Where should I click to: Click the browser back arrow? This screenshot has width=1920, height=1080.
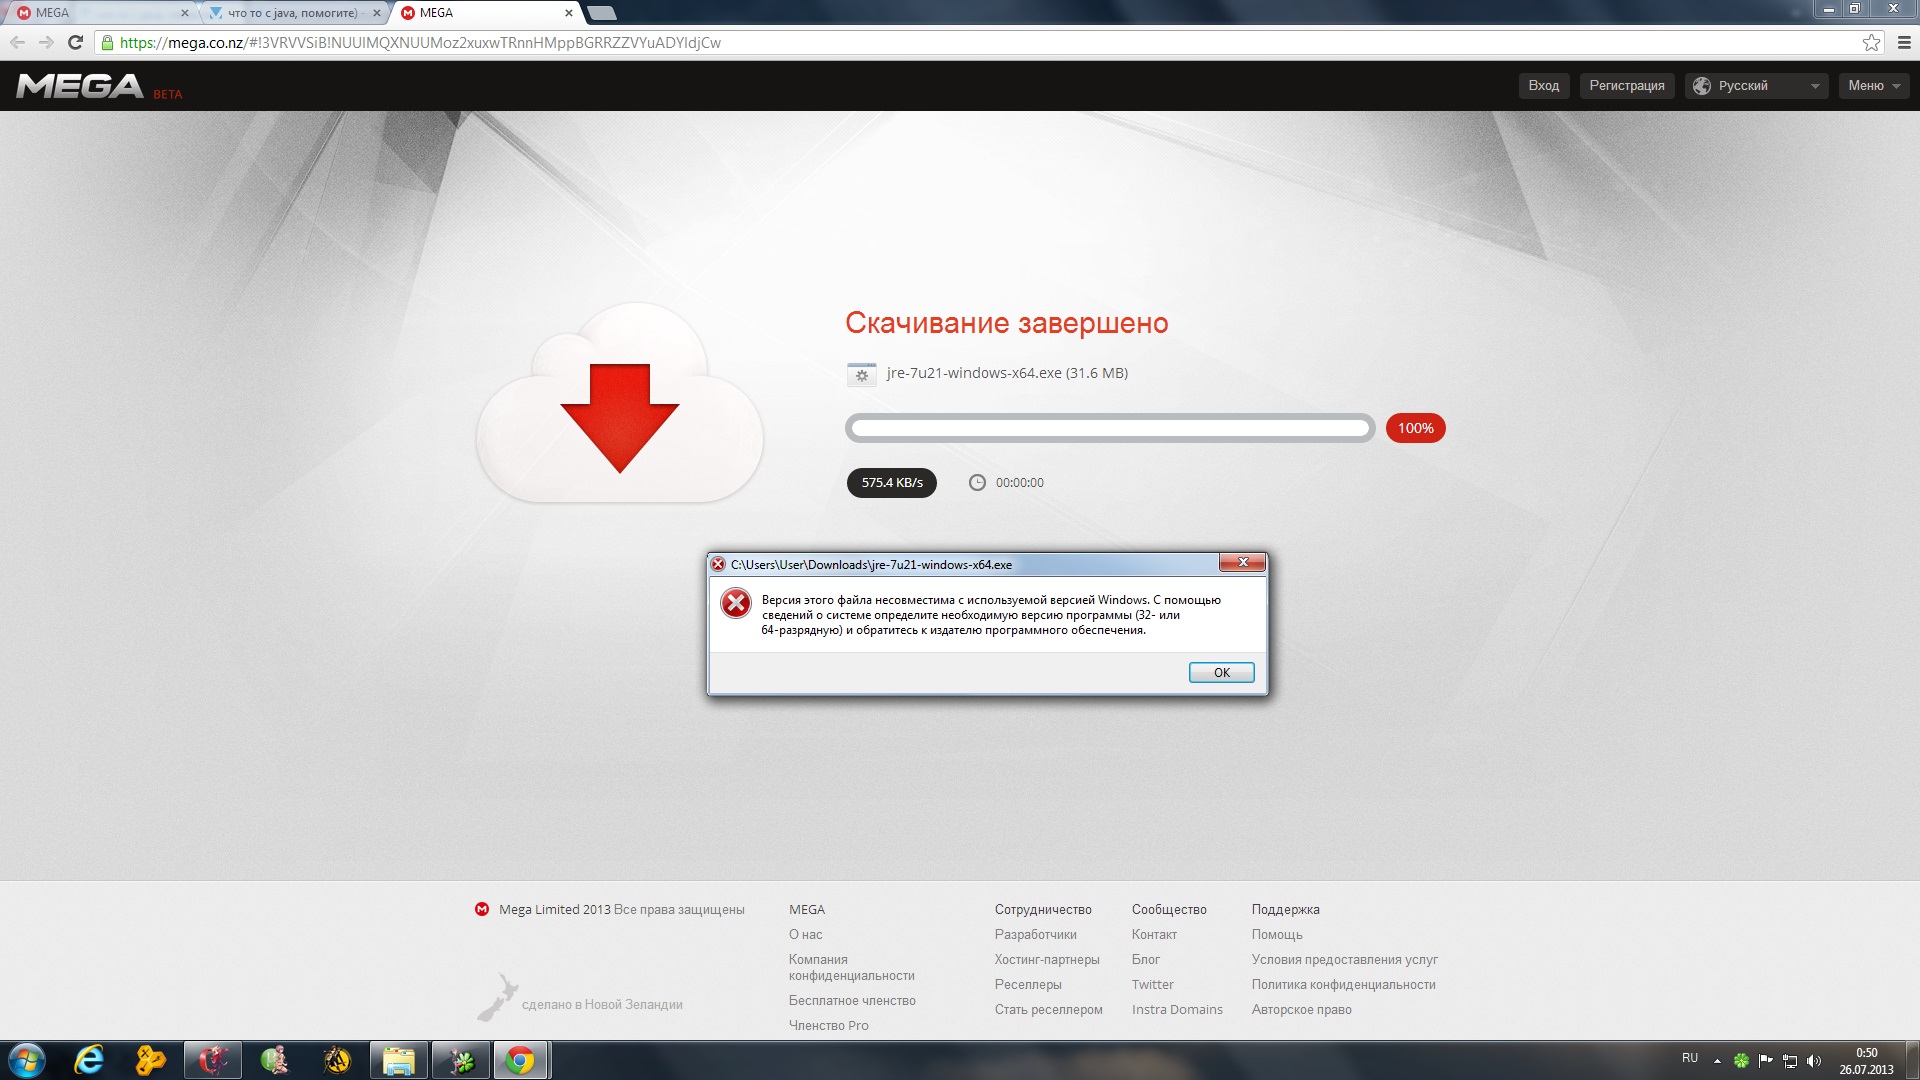pyautogui.click(x=17, y=42)
